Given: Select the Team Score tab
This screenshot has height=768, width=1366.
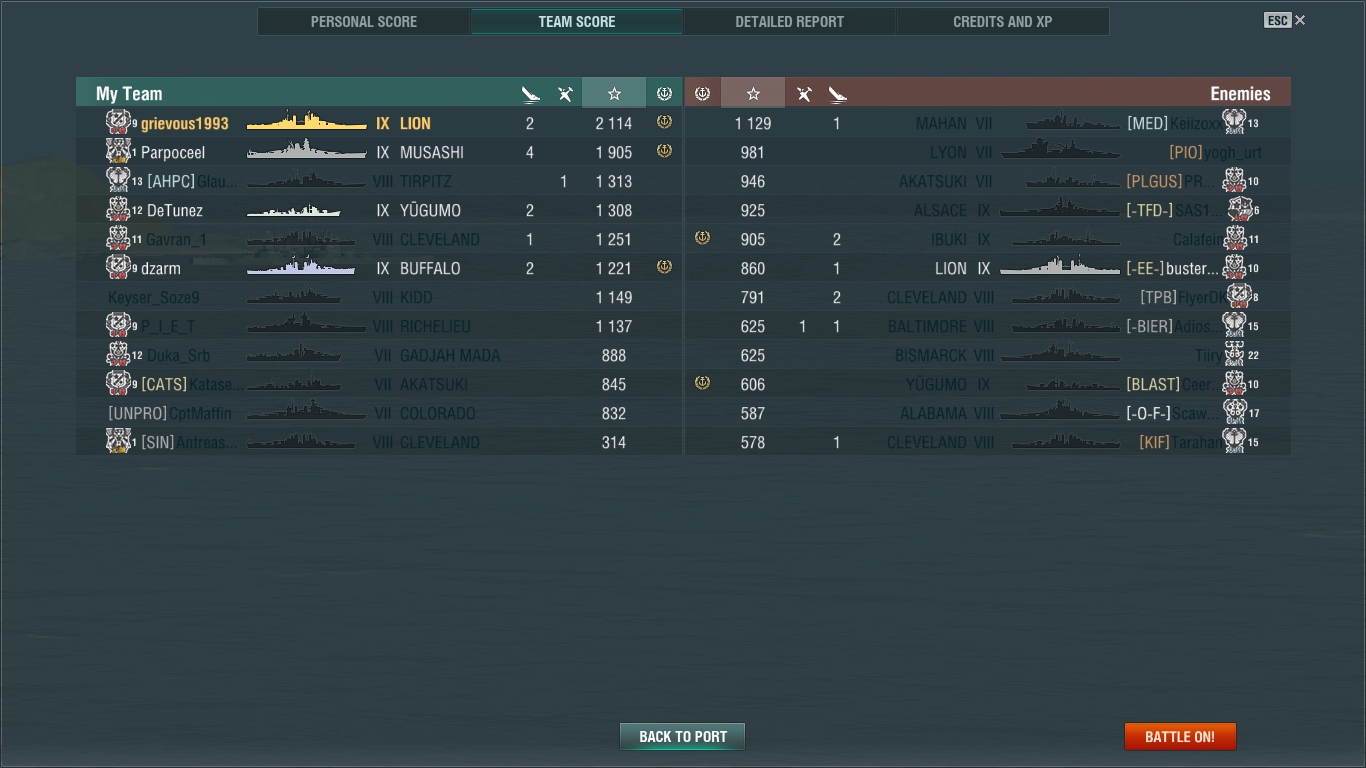Looking at the screenshot, I should pyautogui.click(x=577, y=21).
